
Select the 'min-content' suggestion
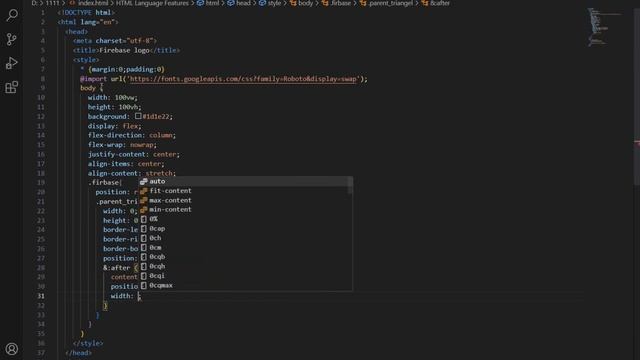tap(246, 209)
